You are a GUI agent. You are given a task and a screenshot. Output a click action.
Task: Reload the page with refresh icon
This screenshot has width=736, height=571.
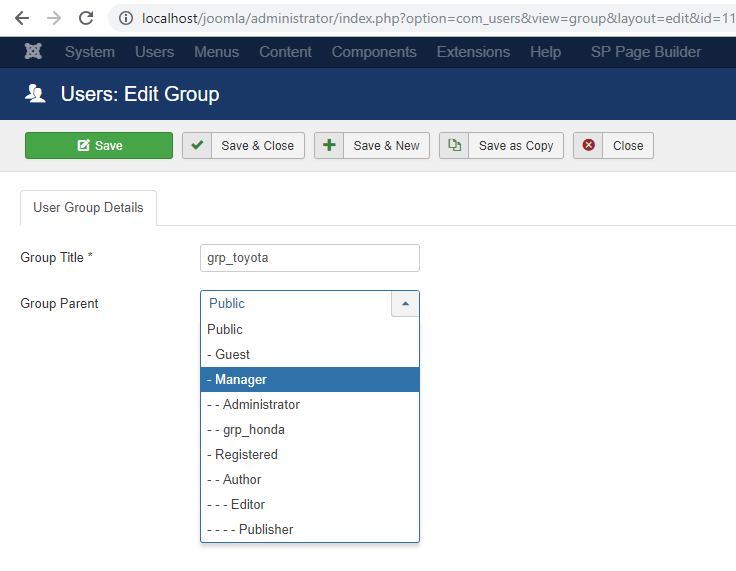coord(86,18)
